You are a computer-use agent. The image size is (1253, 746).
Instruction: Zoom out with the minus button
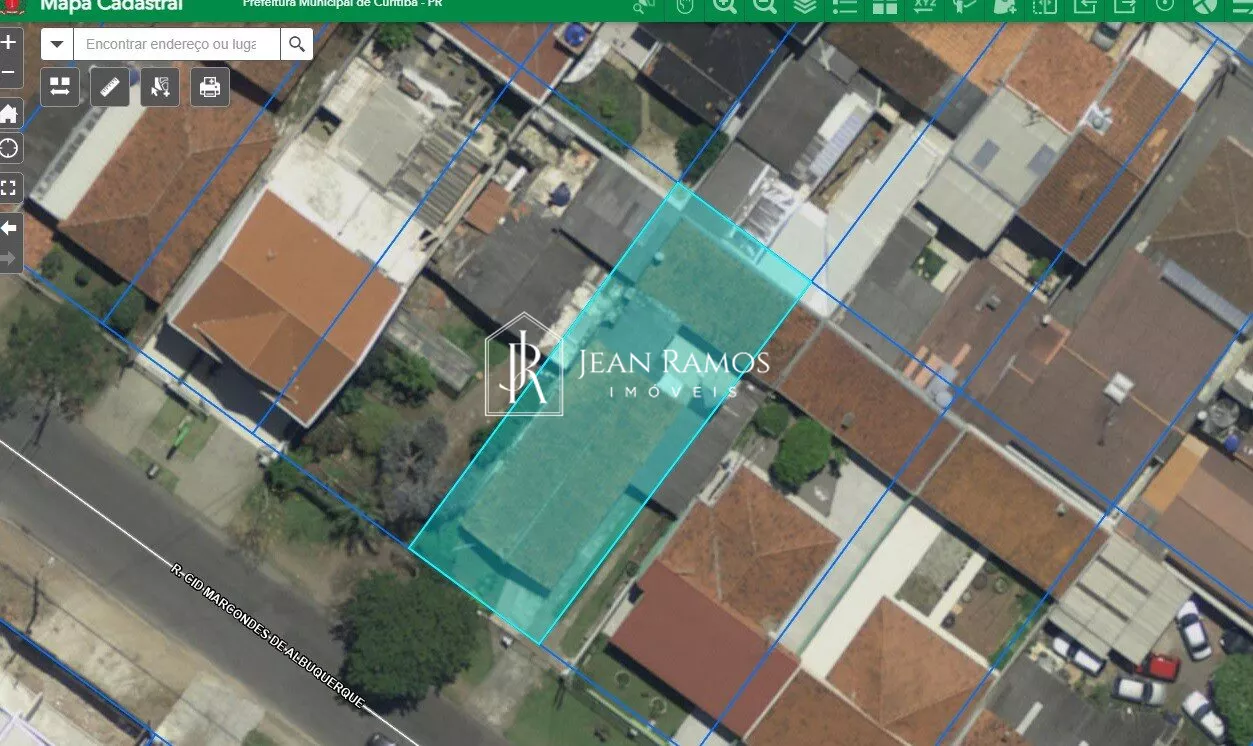tap(9, 73)
